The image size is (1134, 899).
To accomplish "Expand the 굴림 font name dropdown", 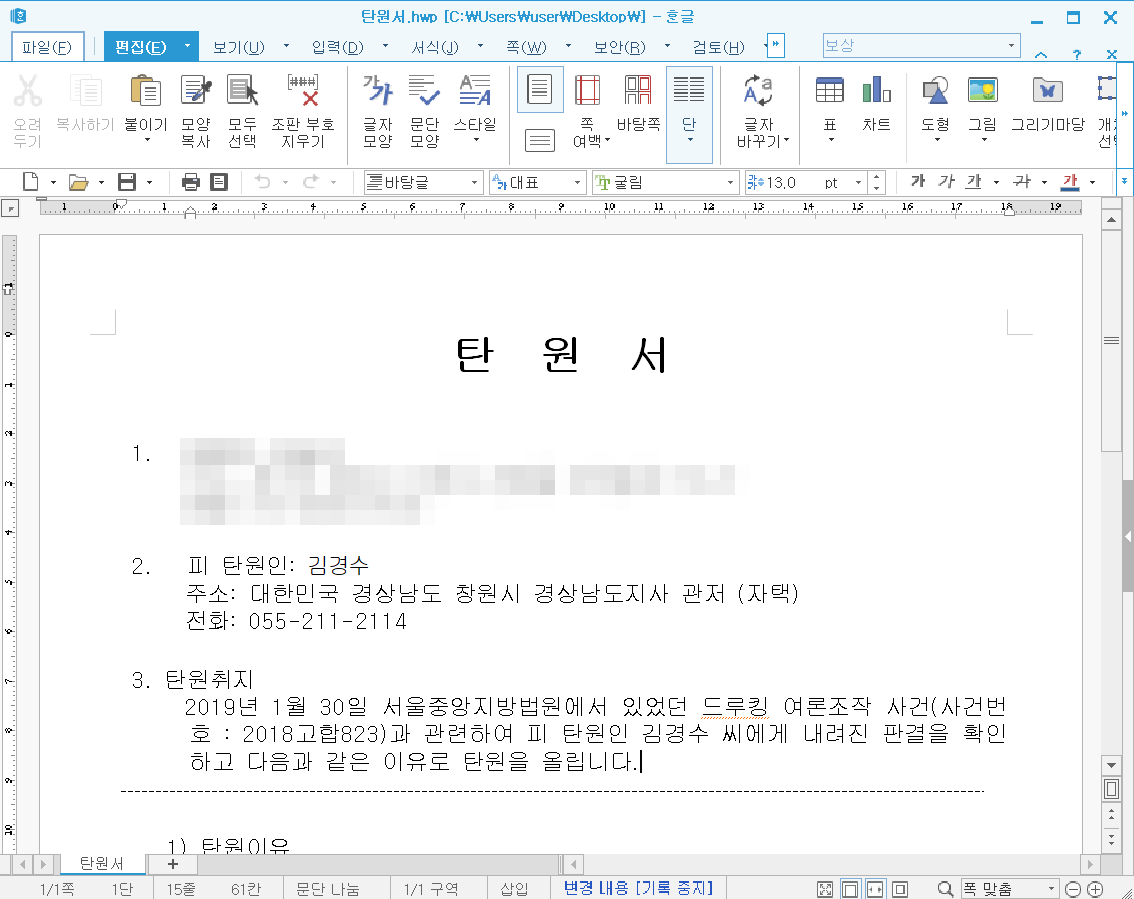I will click(730, 183).
